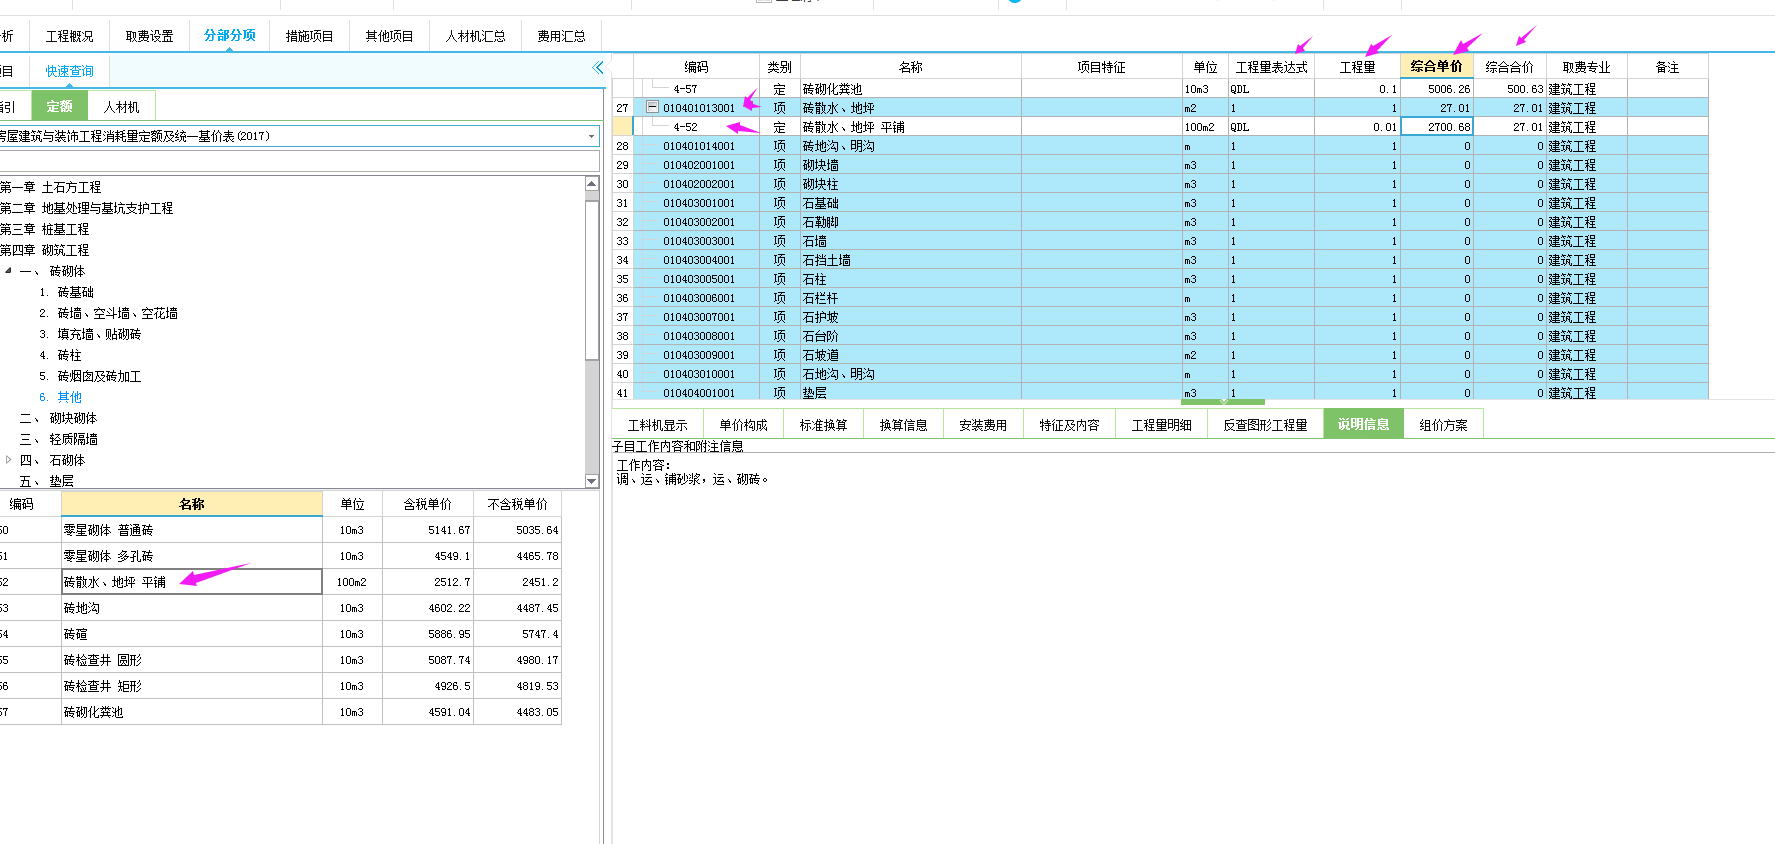Click the tree scrollbar down arrow
1775x844 pixels.
point(592,481)
